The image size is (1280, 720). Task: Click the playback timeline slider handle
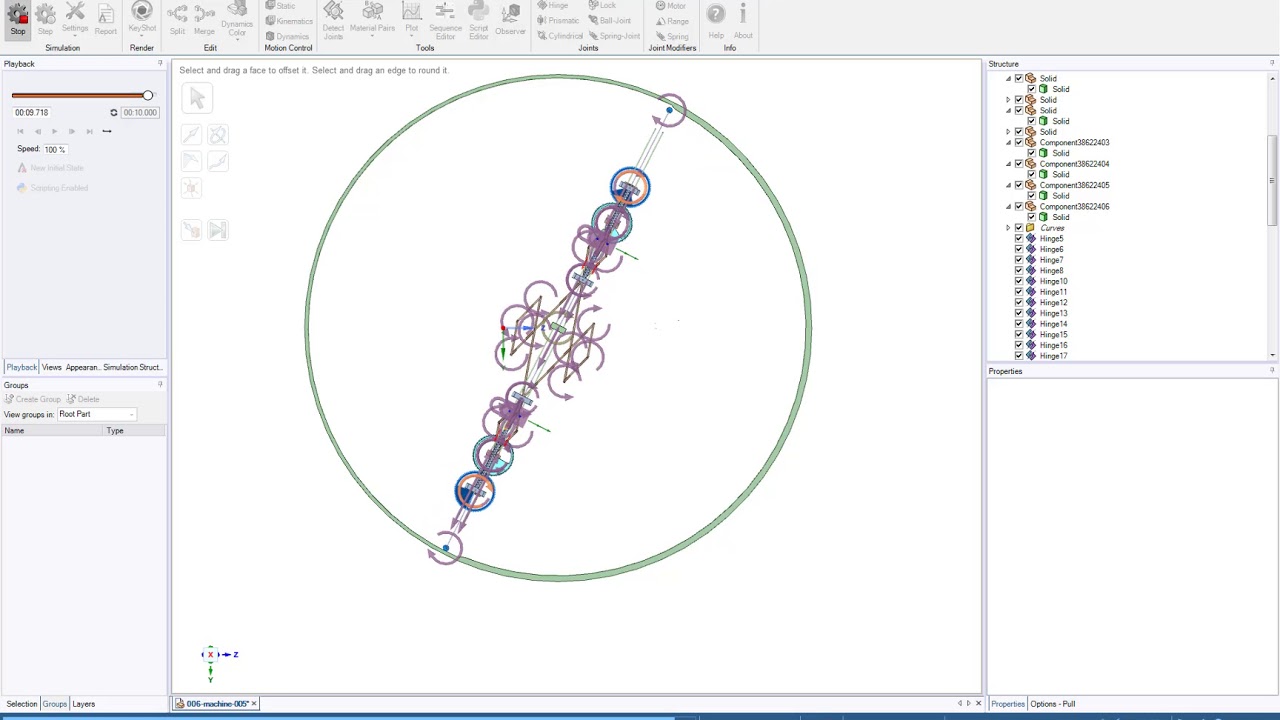(147, 96)
